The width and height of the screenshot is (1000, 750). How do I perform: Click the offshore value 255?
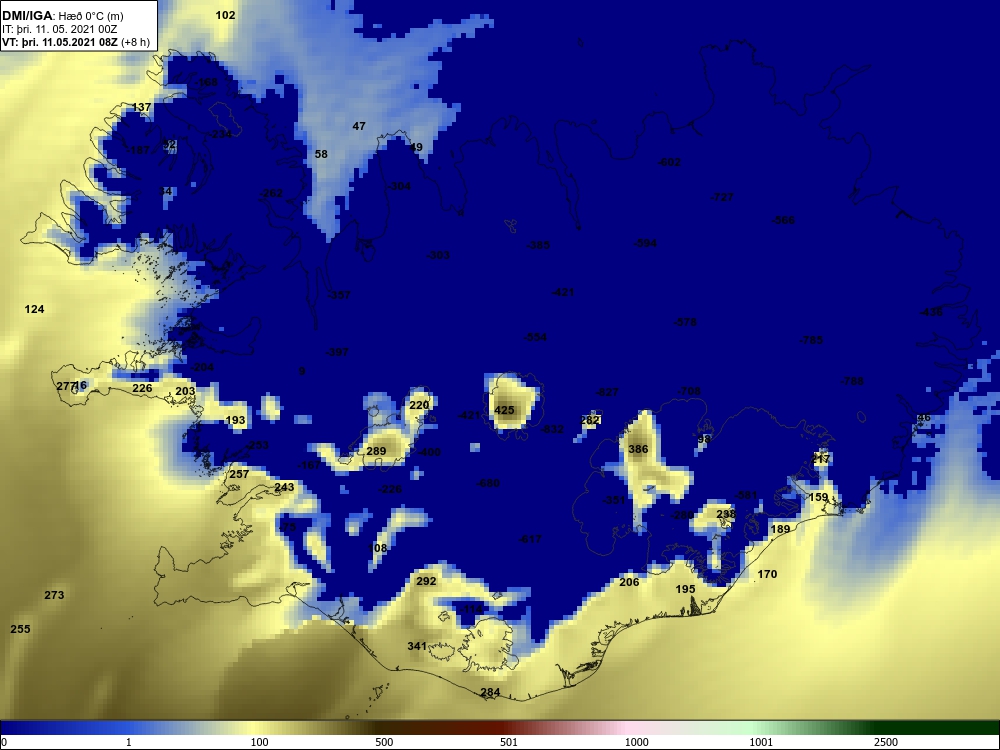click(20, 629)
